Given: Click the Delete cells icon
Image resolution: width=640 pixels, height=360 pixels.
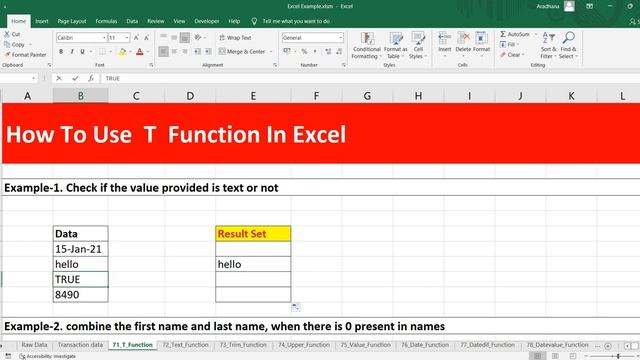Looking at the screenshot, I should [463, 38].
